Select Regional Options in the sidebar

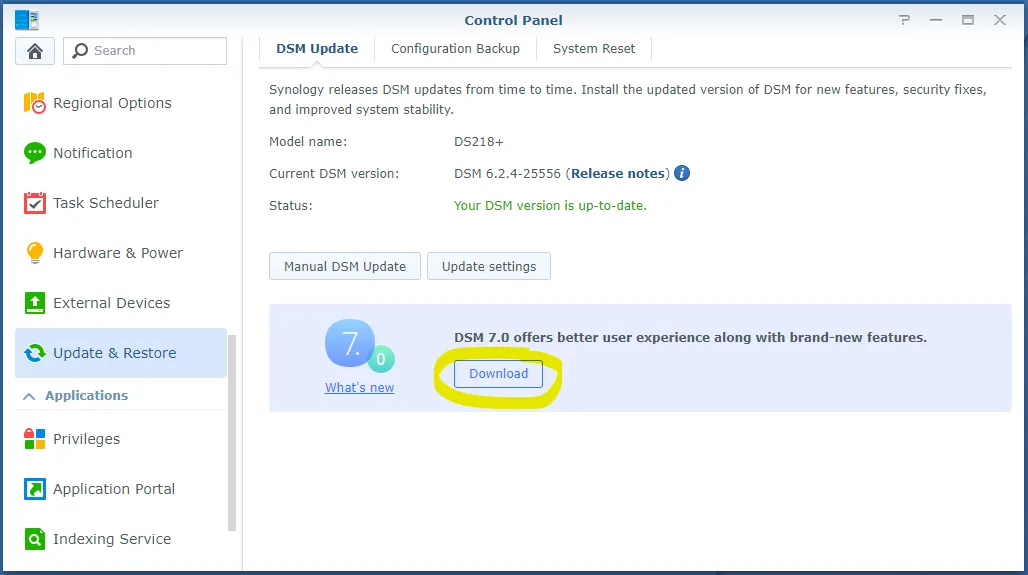pyautogui.click(x=121, y=103)
